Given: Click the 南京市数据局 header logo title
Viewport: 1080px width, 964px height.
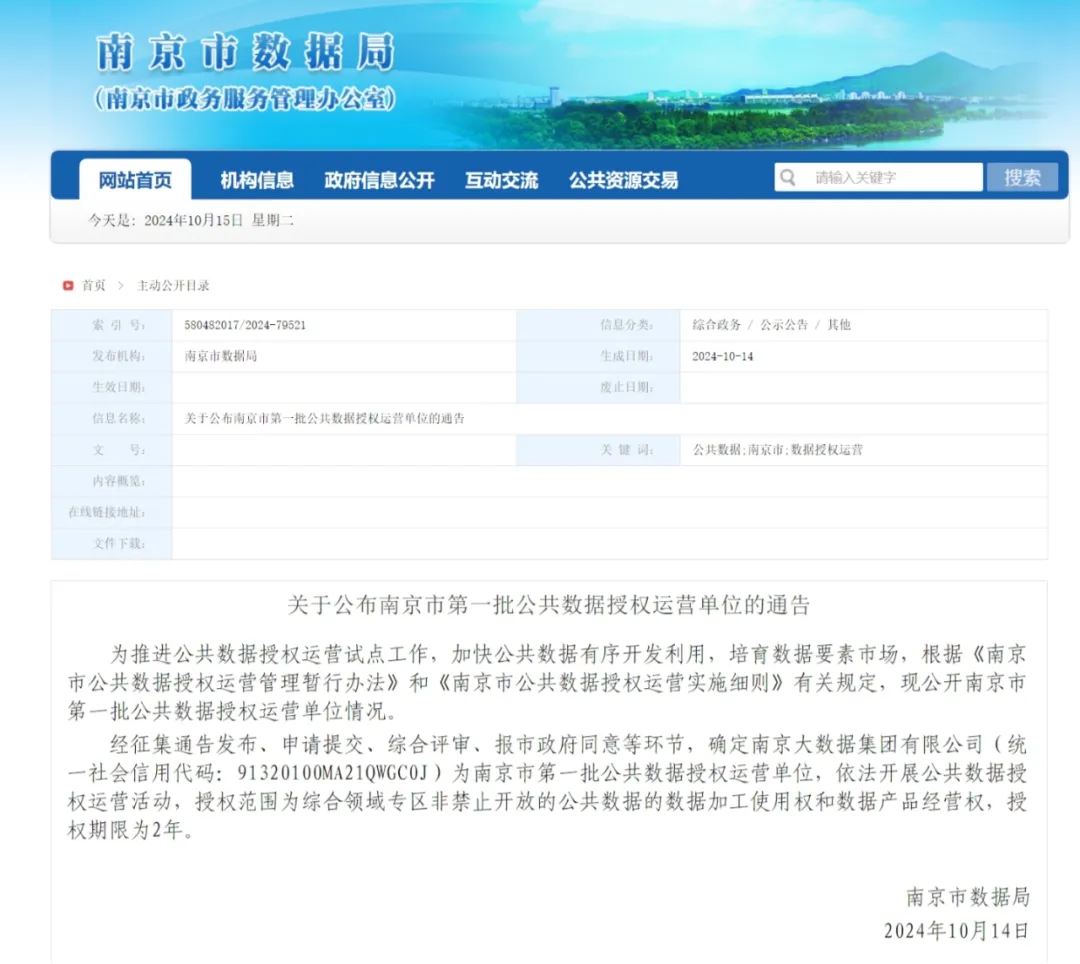Looking at the screenshot, I should point(246,53).
